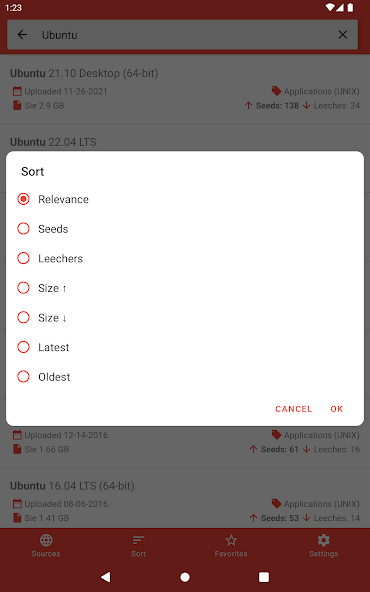Focus the Ubuntu search input field

[x=183, y=35]
